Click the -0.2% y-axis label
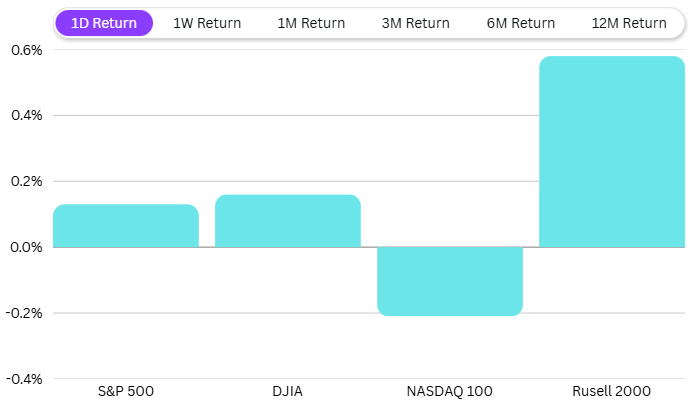 click(x=24, y=313)
